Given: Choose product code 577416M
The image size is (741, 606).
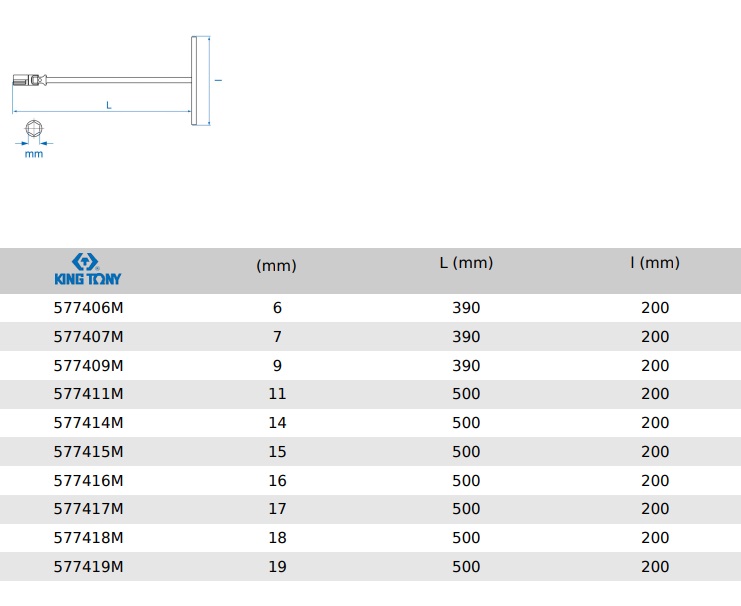Looking at the screenshot, I should 88,481.
